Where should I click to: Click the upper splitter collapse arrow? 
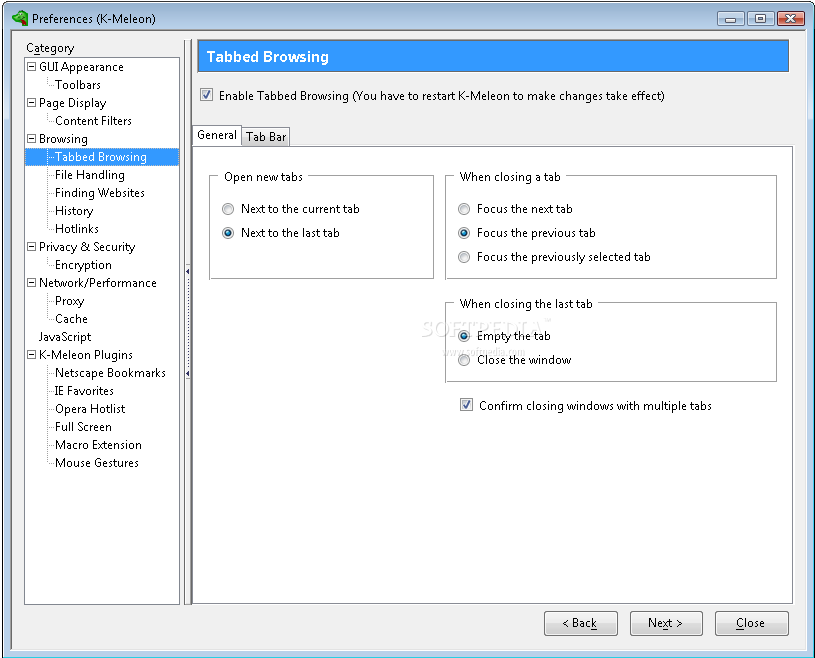click(x=188, y=271)
